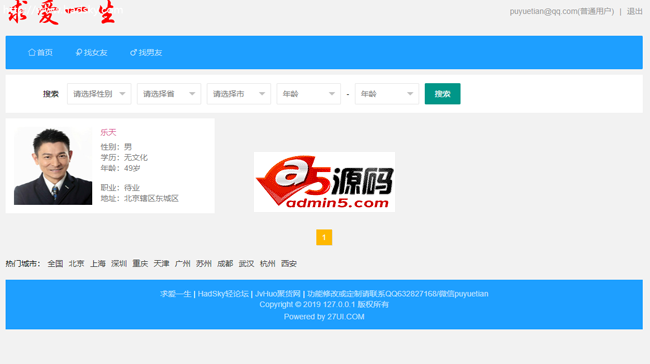Screen dimensions: 650x364
Task: Open the 请选择市 city dropdown
Action: (x=239, y=94)
